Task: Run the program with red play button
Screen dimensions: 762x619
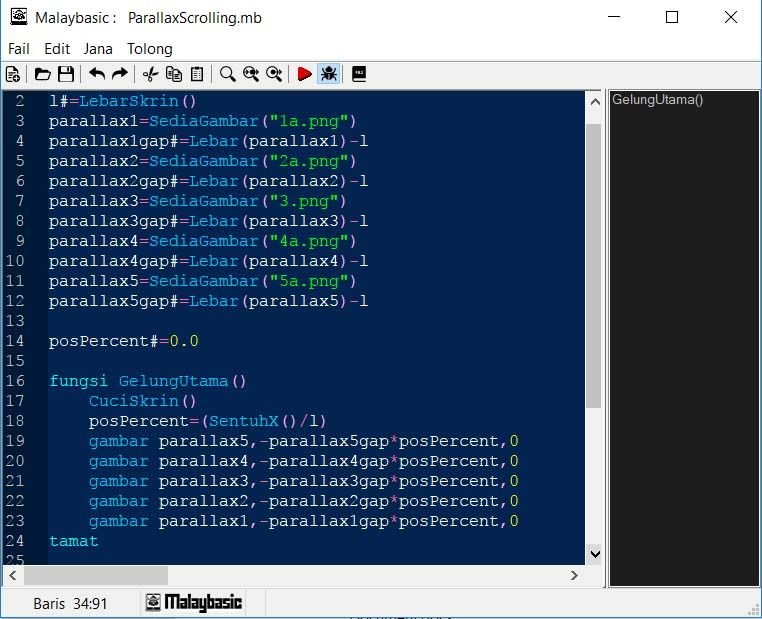Action: (305, 74)
